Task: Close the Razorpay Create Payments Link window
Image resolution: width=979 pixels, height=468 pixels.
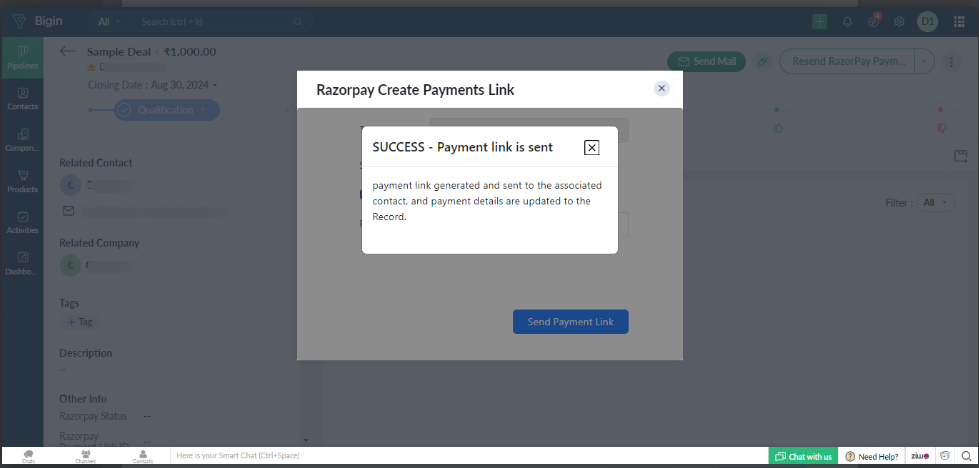Action: tap(662, 88)
